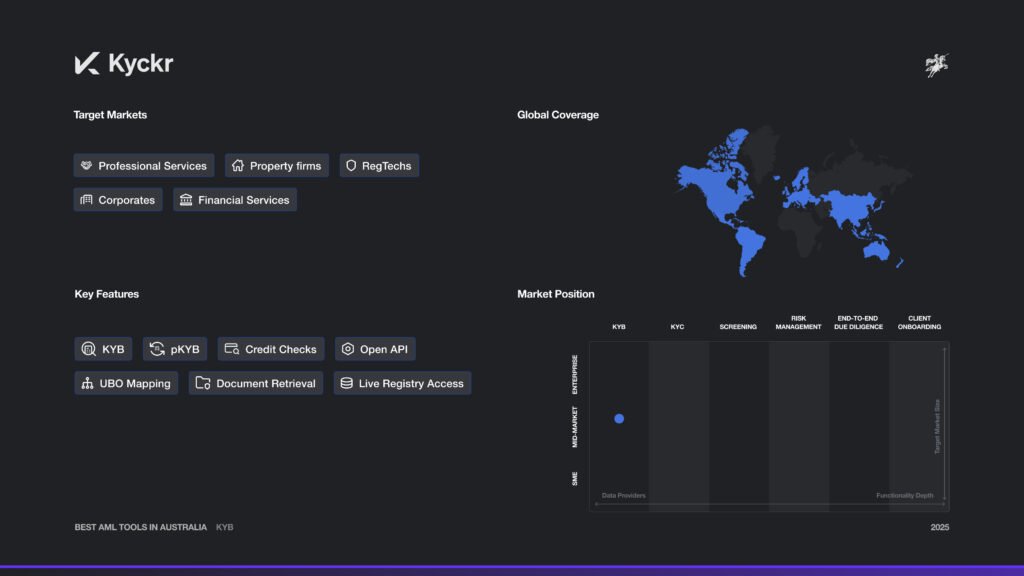
Task: Click the card search icon in Credit Checks
Action: click(x=232, y=349)
